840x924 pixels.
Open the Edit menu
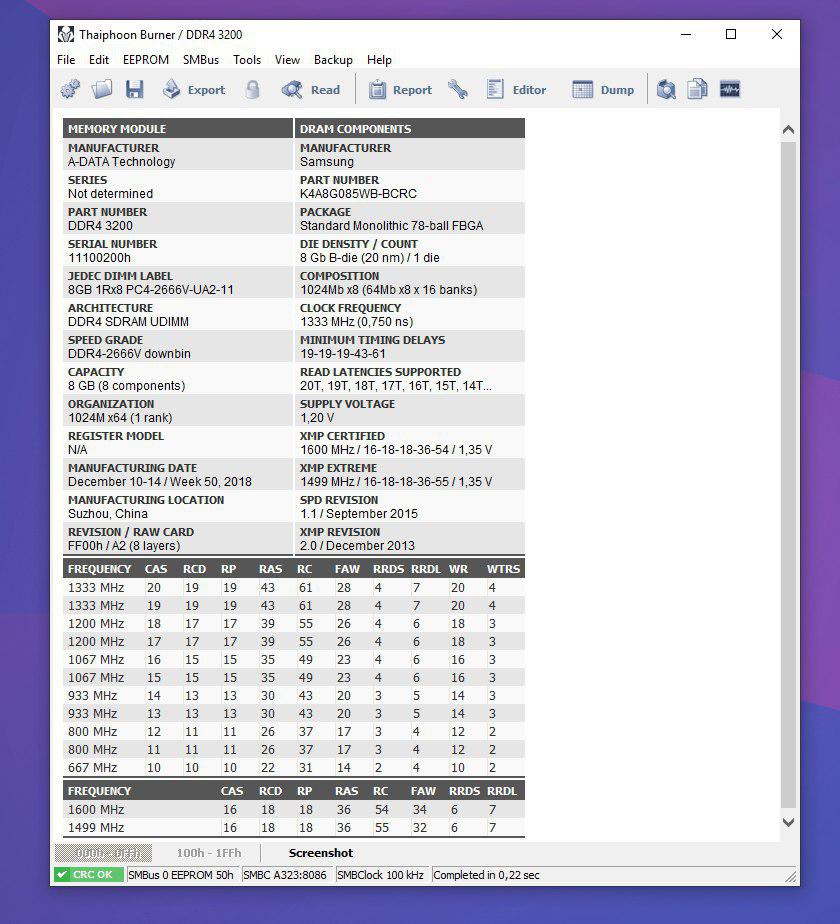[99, 60]
